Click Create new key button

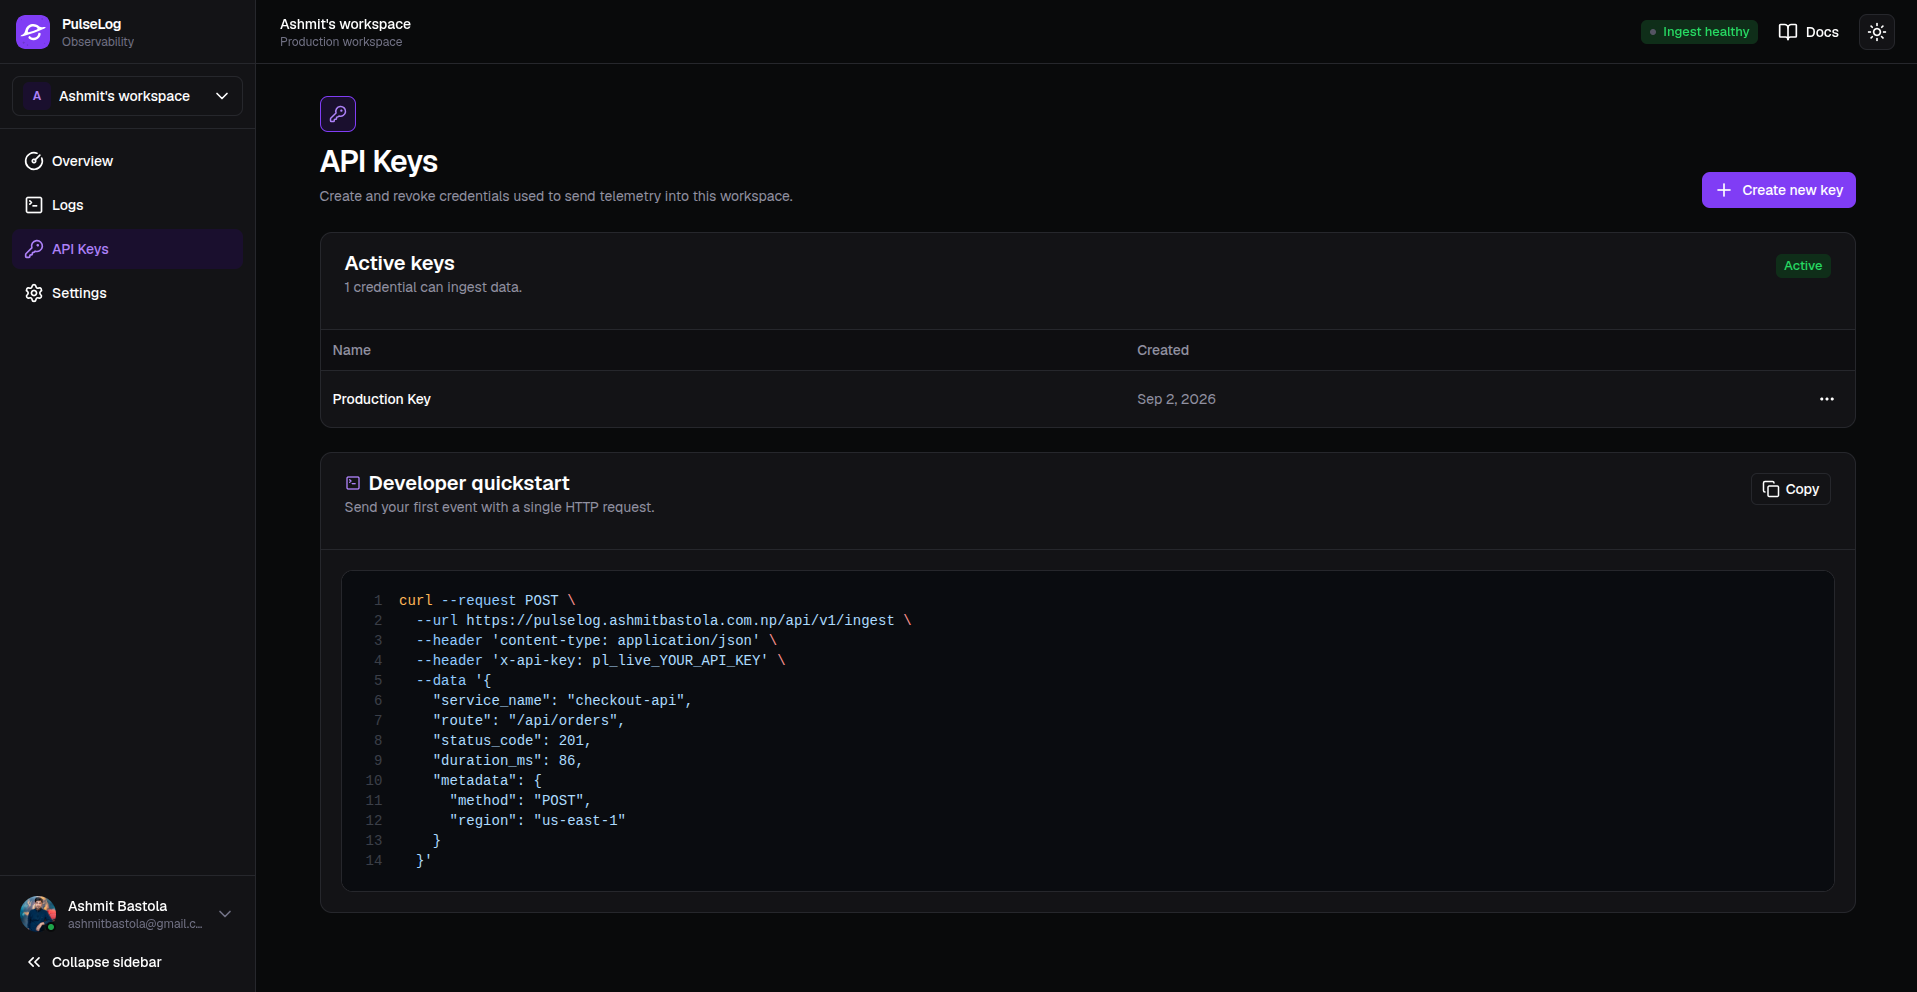[x=1779, y=190]
